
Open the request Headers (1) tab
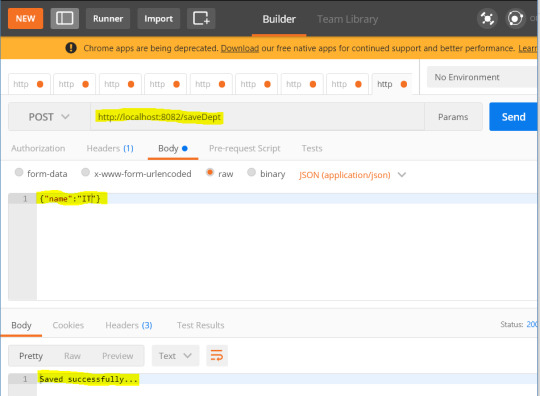(110, 148)
